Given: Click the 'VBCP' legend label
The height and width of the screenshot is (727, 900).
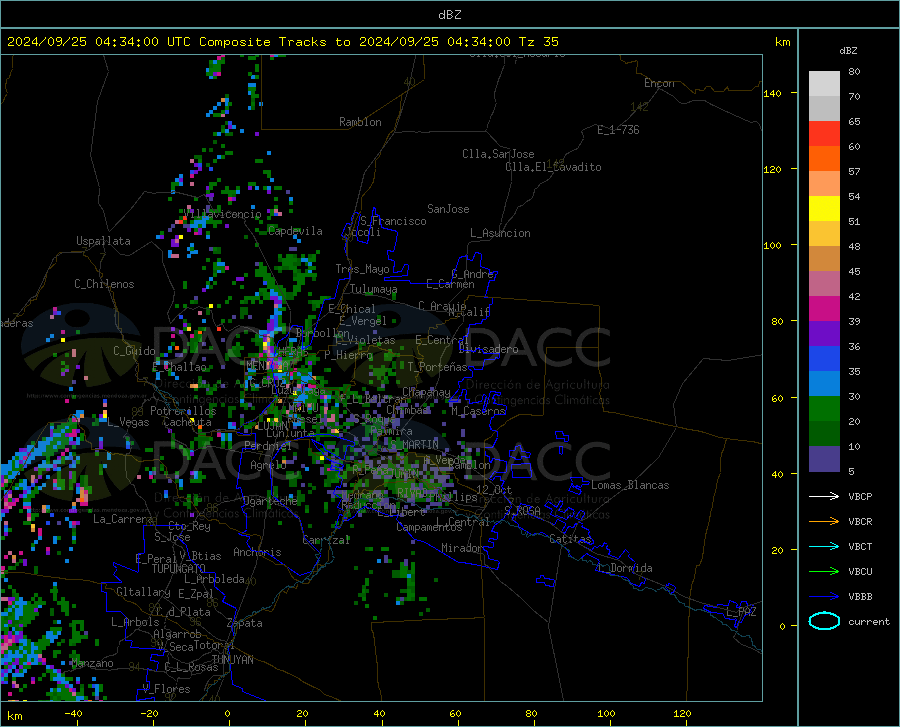Looking at the screenshot, I should [x=860, y=497].
